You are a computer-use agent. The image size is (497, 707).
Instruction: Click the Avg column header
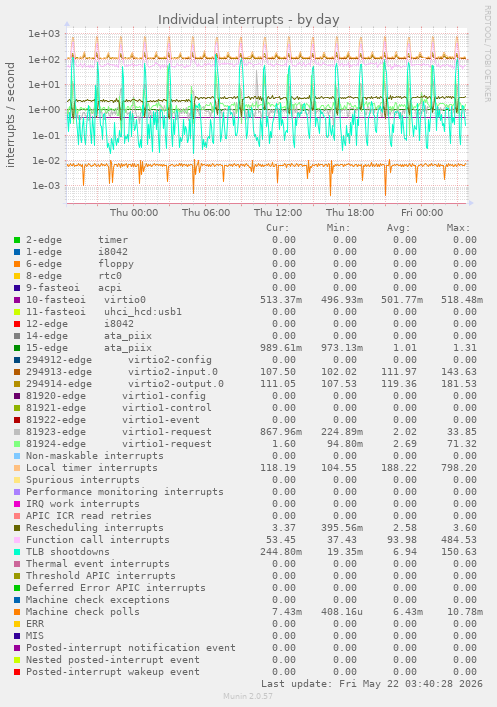(x=398, y=228)
